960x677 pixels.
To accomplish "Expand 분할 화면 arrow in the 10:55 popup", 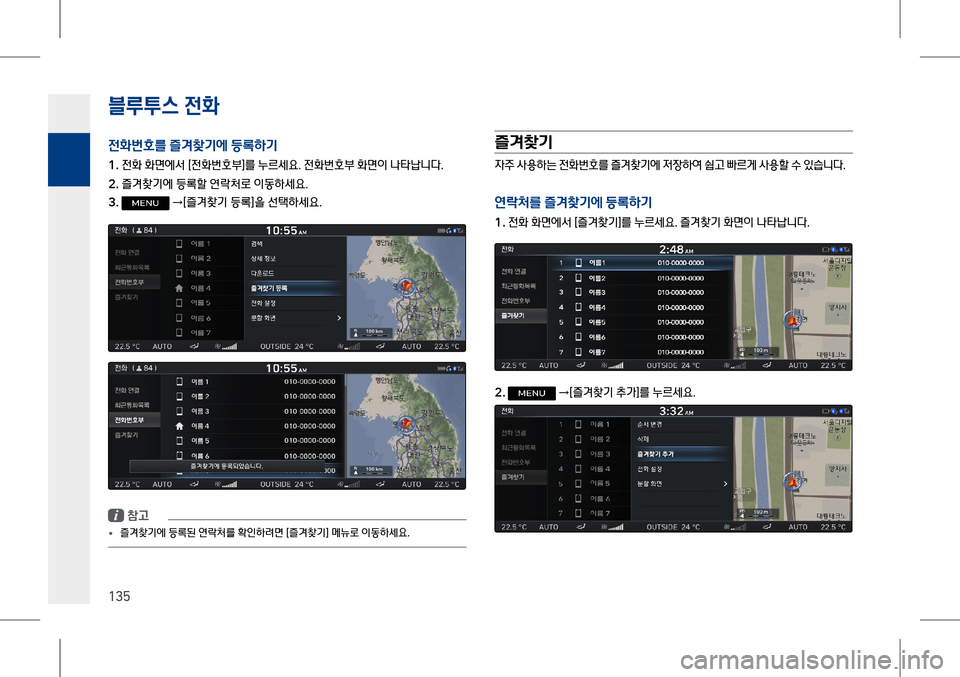I will pyautogui.click(x=339, y=318).
